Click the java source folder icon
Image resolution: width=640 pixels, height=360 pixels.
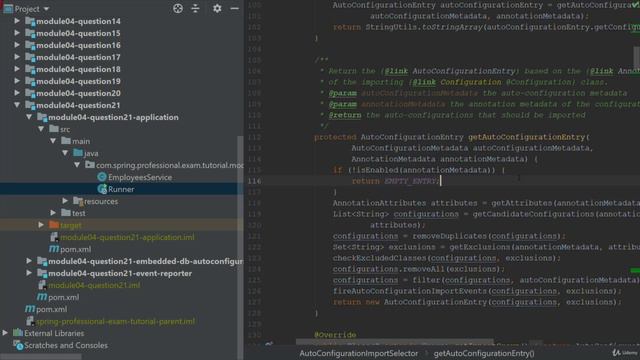point(78,153)
